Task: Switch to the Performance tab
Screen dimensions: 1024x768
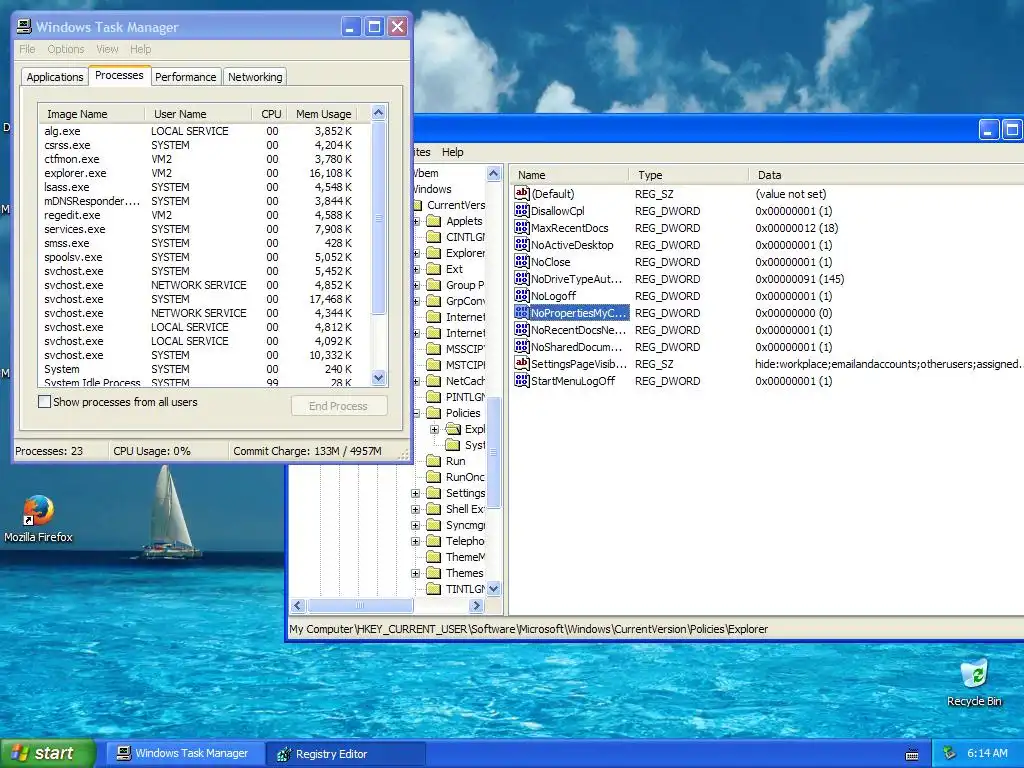Action: pos(185,76)
